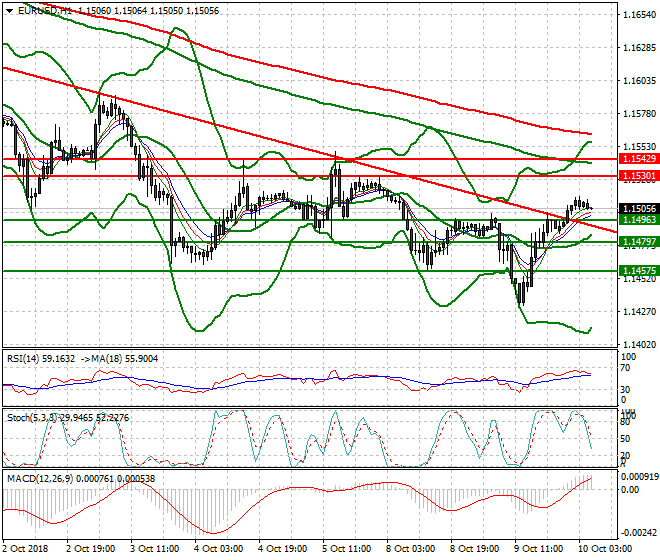The width and height of the screenshot is (660, 560).
Task: Select the green 1.14575 price level tag
Action: tap(639, 271)
